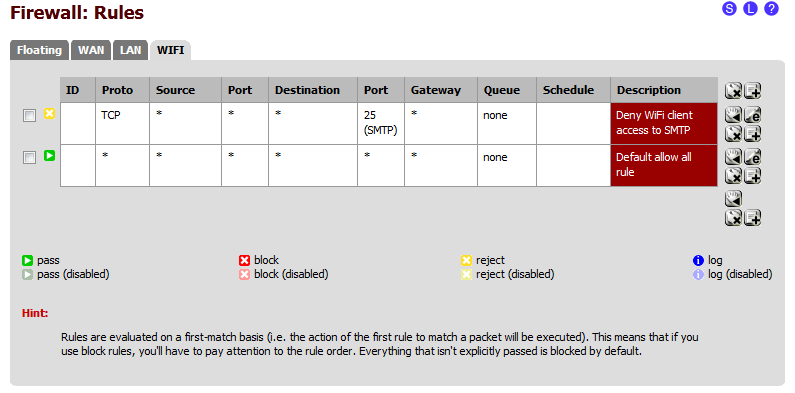The height and width of the screenshot is (393, 795).
Task: Add new rule based on SMTP rule
Action: pos(753,134)
